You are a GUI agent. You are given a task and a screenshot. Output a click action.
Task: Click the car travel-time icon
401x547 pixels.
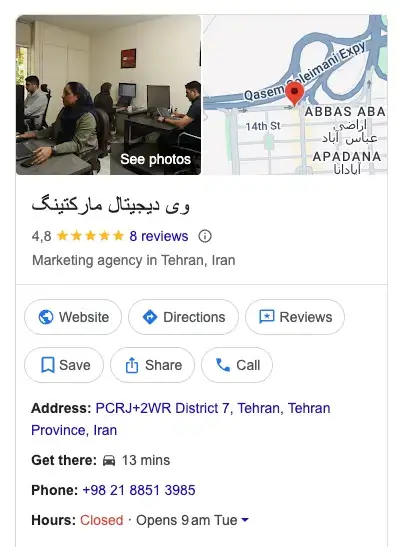109,460
